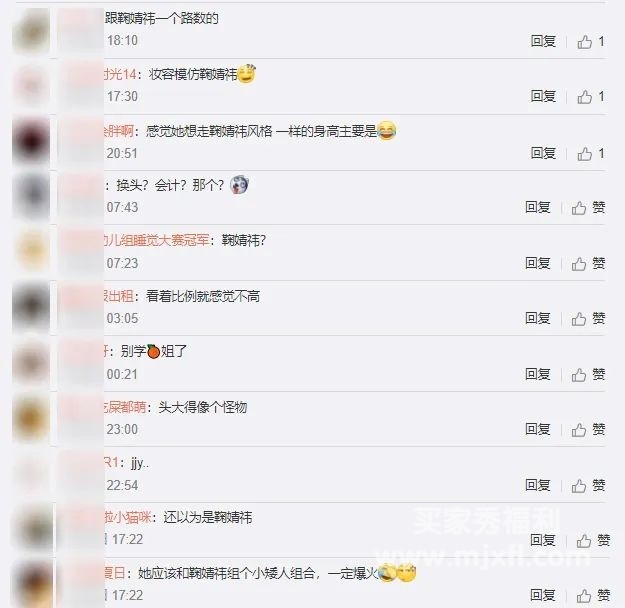Thumbs-up the 22:54 jjy comment
This screenshot has height=608, width=625.
[588, 486]
